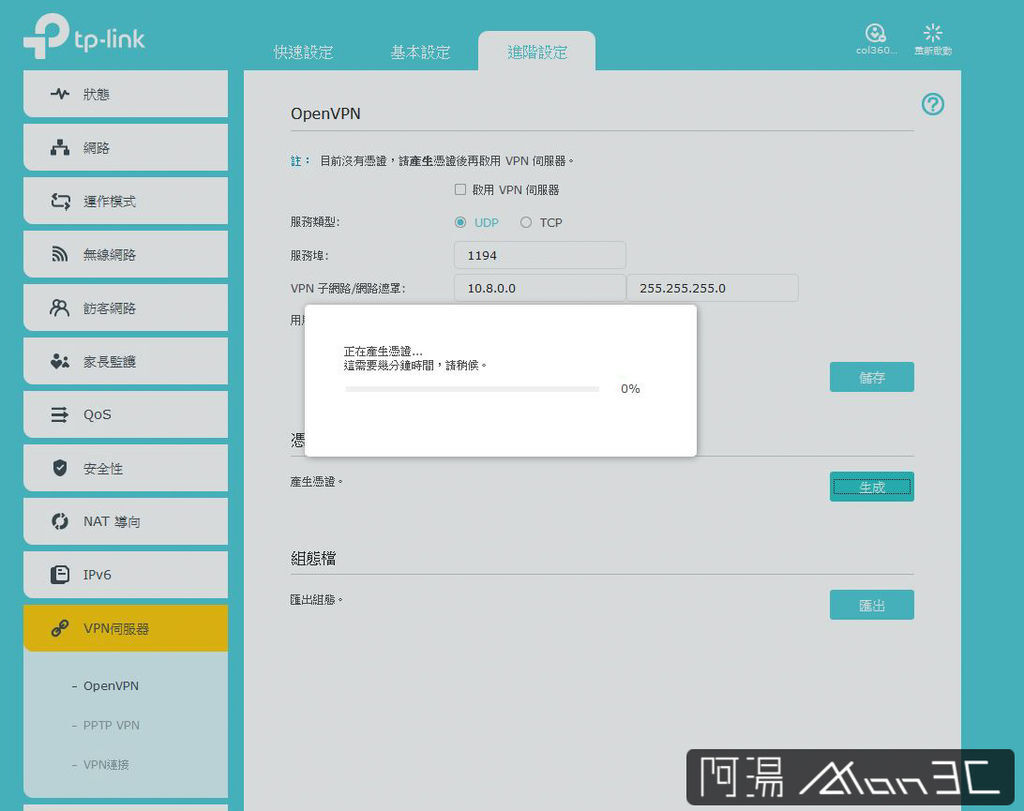Open the 運作模式 sidebar menu
The image size is (1024, 811).
125,201
